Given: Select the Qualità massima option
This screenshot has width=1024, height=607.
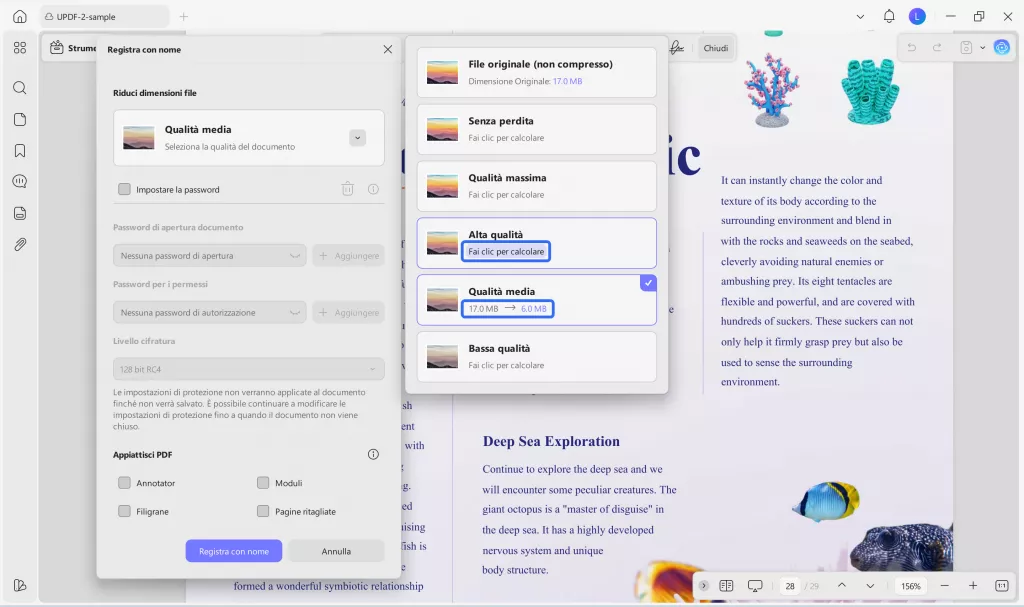Looking at the screenshot, I should pyautogui.click(x=537, y=186).
